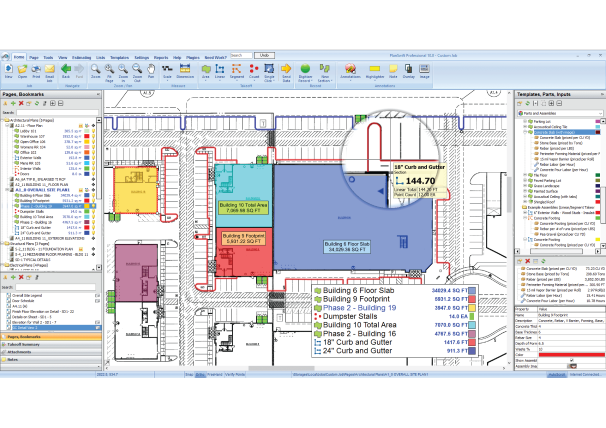The image size is (606, 428).
Task: Open the Takeoff Summary panel bar
Action: click(x=51, y=344)
